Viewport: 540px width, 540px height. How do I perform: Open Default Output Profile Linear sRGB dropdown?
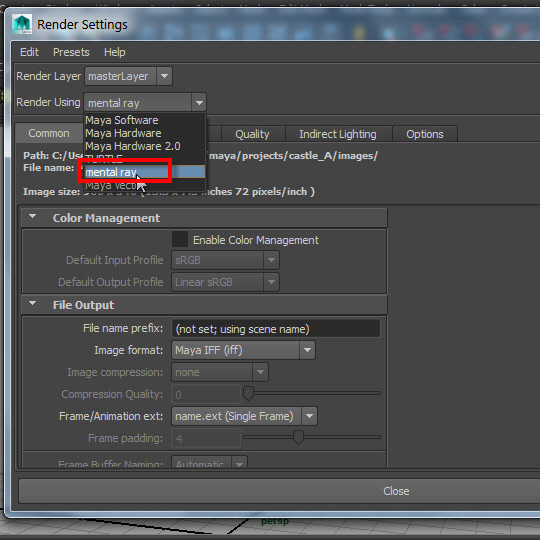tap(225, 282)
